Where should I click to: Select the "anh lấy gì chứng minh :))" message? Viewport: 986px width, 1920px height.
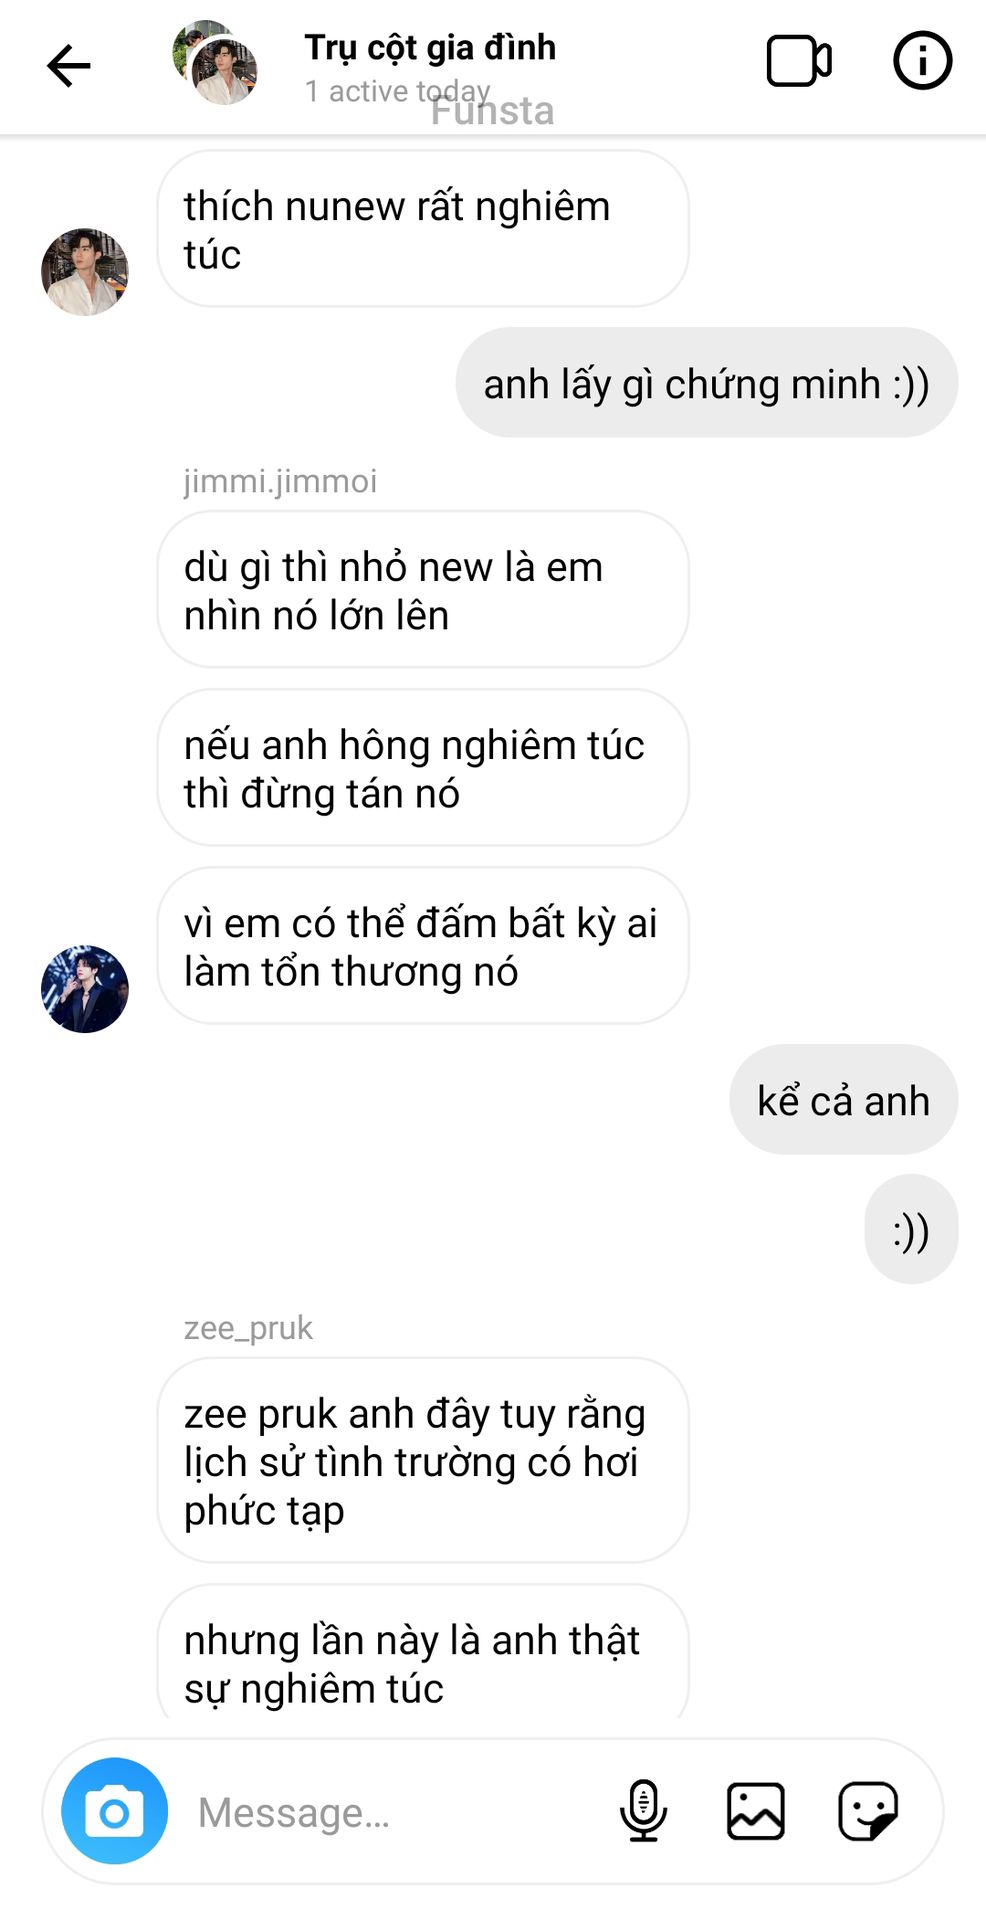click(706, 384)
